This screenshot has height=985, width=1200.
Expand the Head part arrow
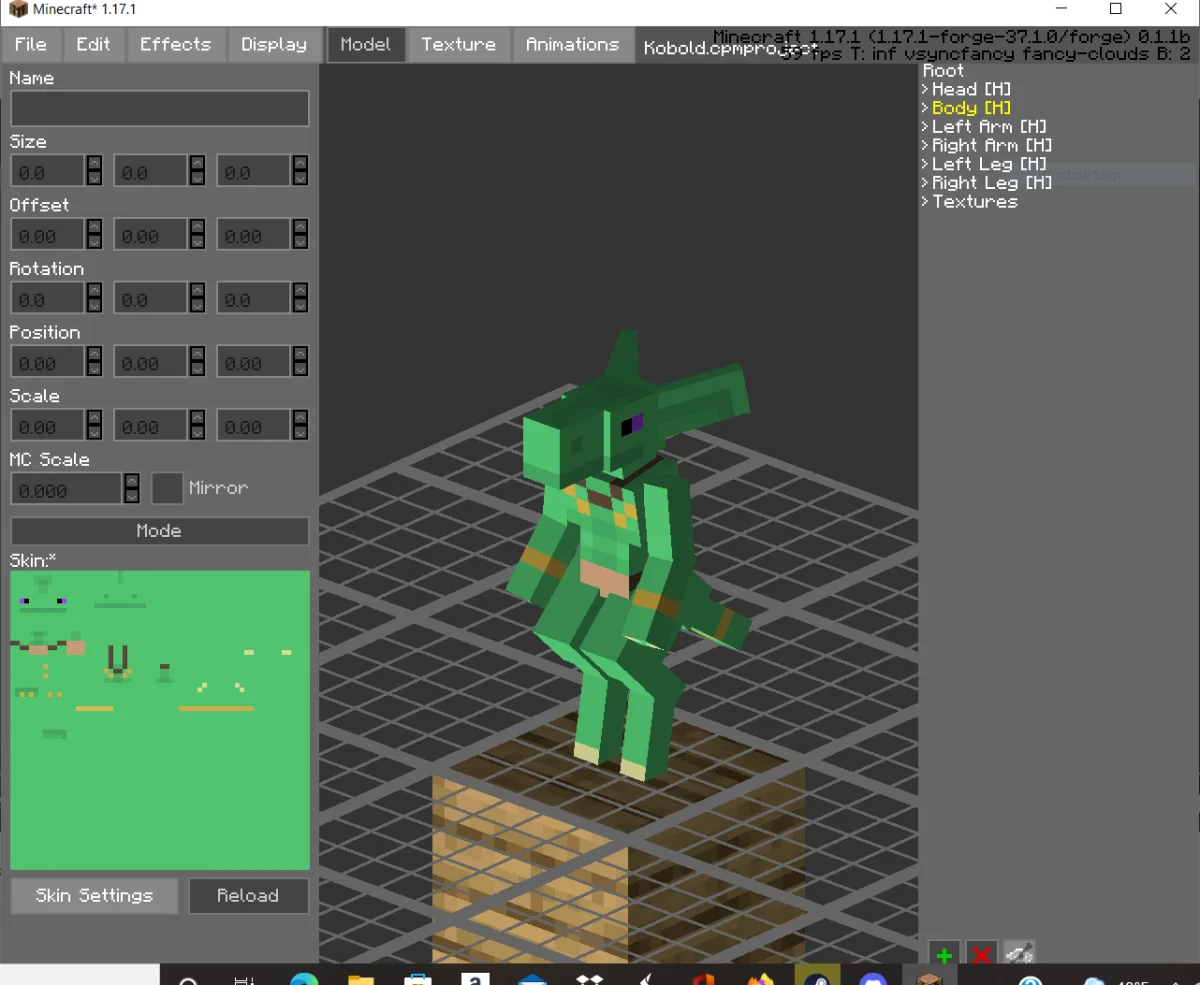[925, 90]
